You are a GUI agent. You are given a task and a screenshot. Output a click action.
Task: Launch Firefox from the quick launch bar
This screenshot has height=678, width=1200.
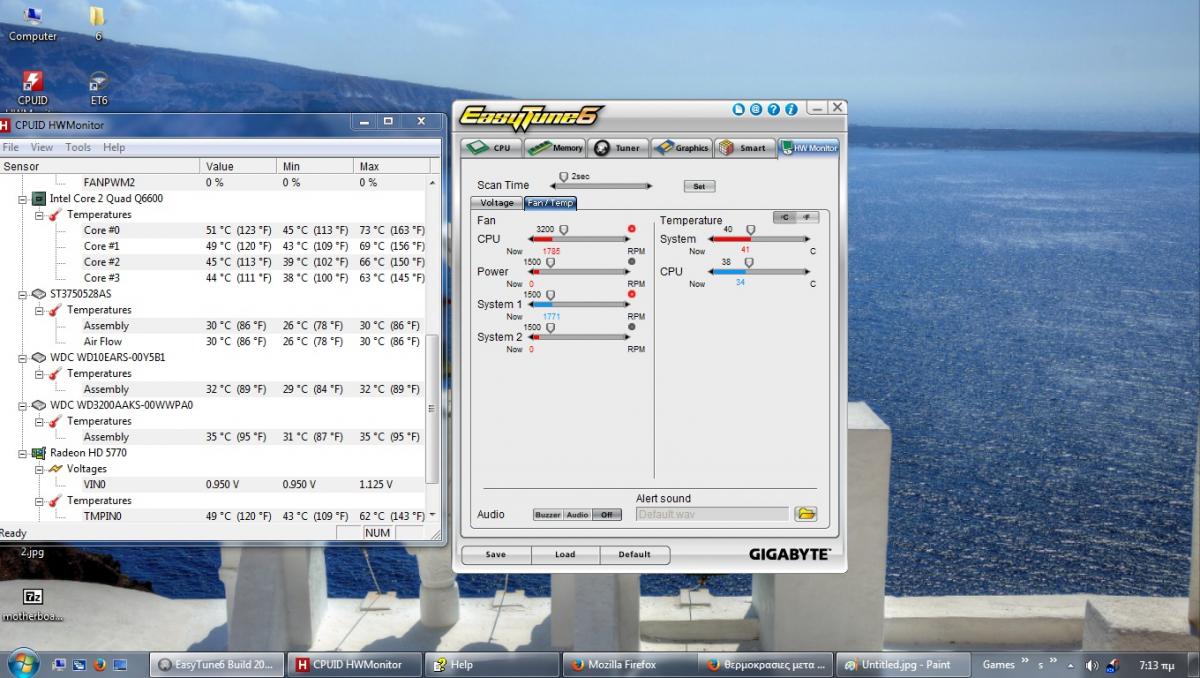pyautogui.click(x=99, y=664)
